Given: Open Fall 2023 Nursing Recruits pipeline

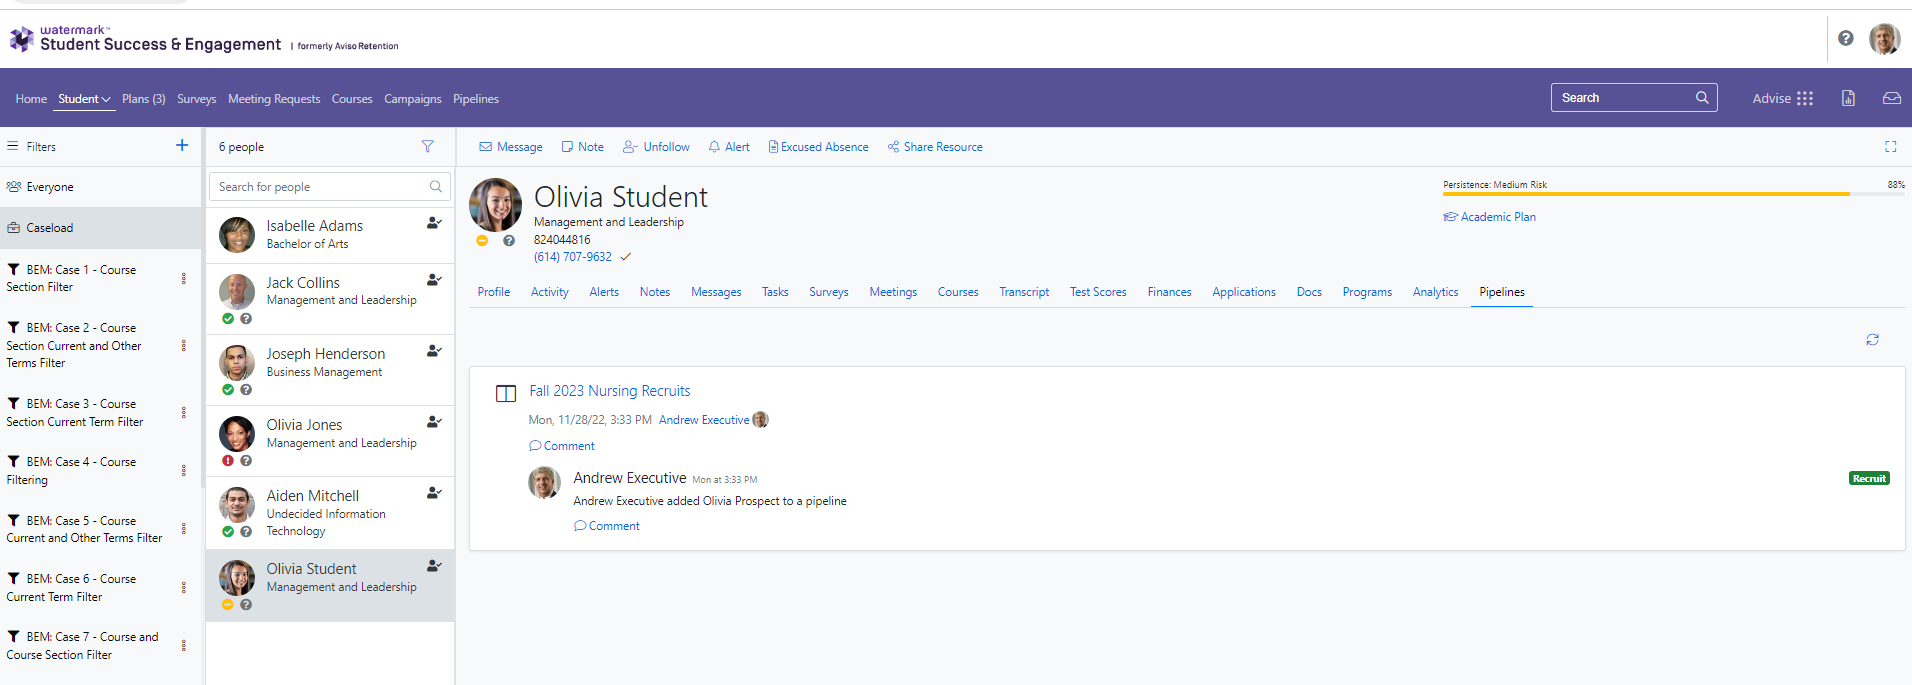Looking at the screenshot, I should [610, 391].
